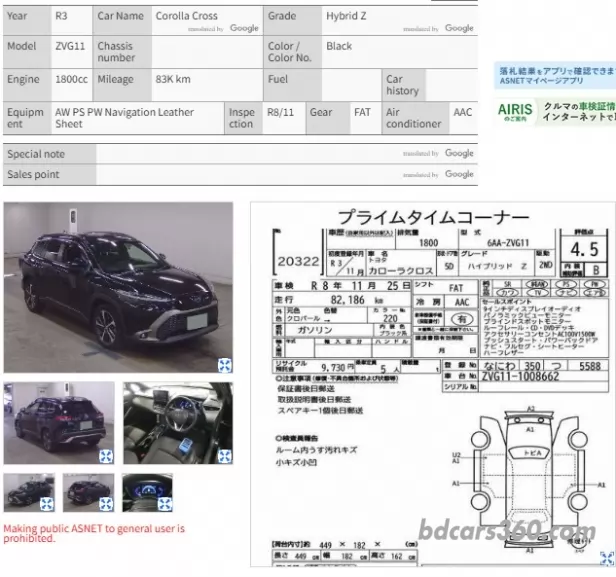
Task: Select the '83K km' mileage value
Action: pyautogui.click(x=173, y=79)
